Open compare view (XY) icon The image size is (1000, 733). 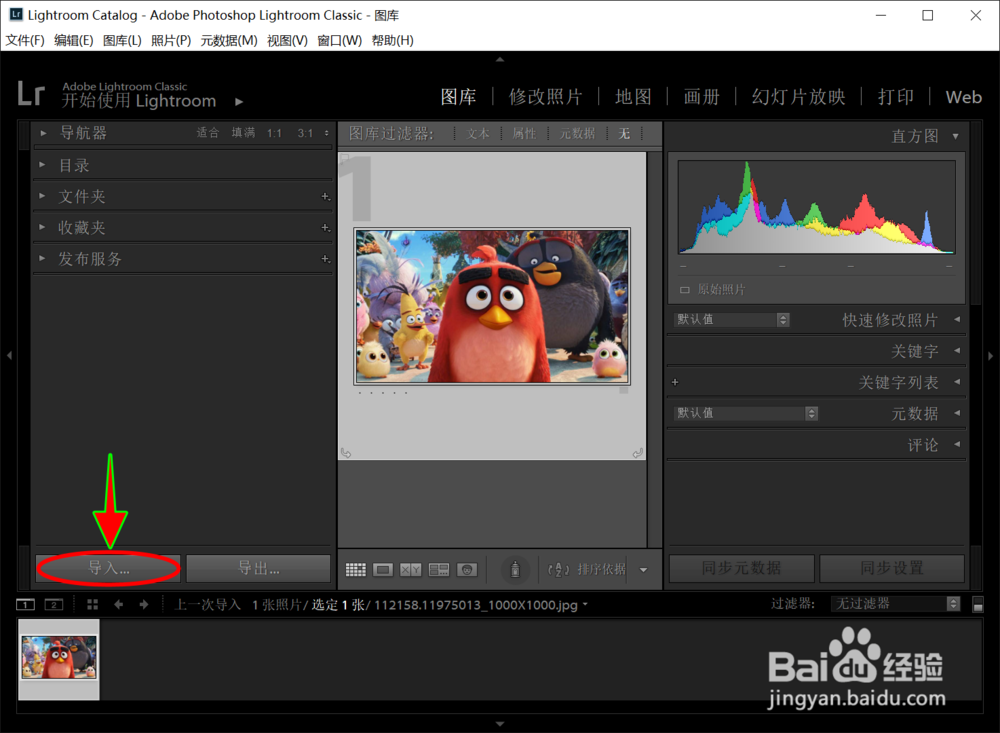(411, 570)
